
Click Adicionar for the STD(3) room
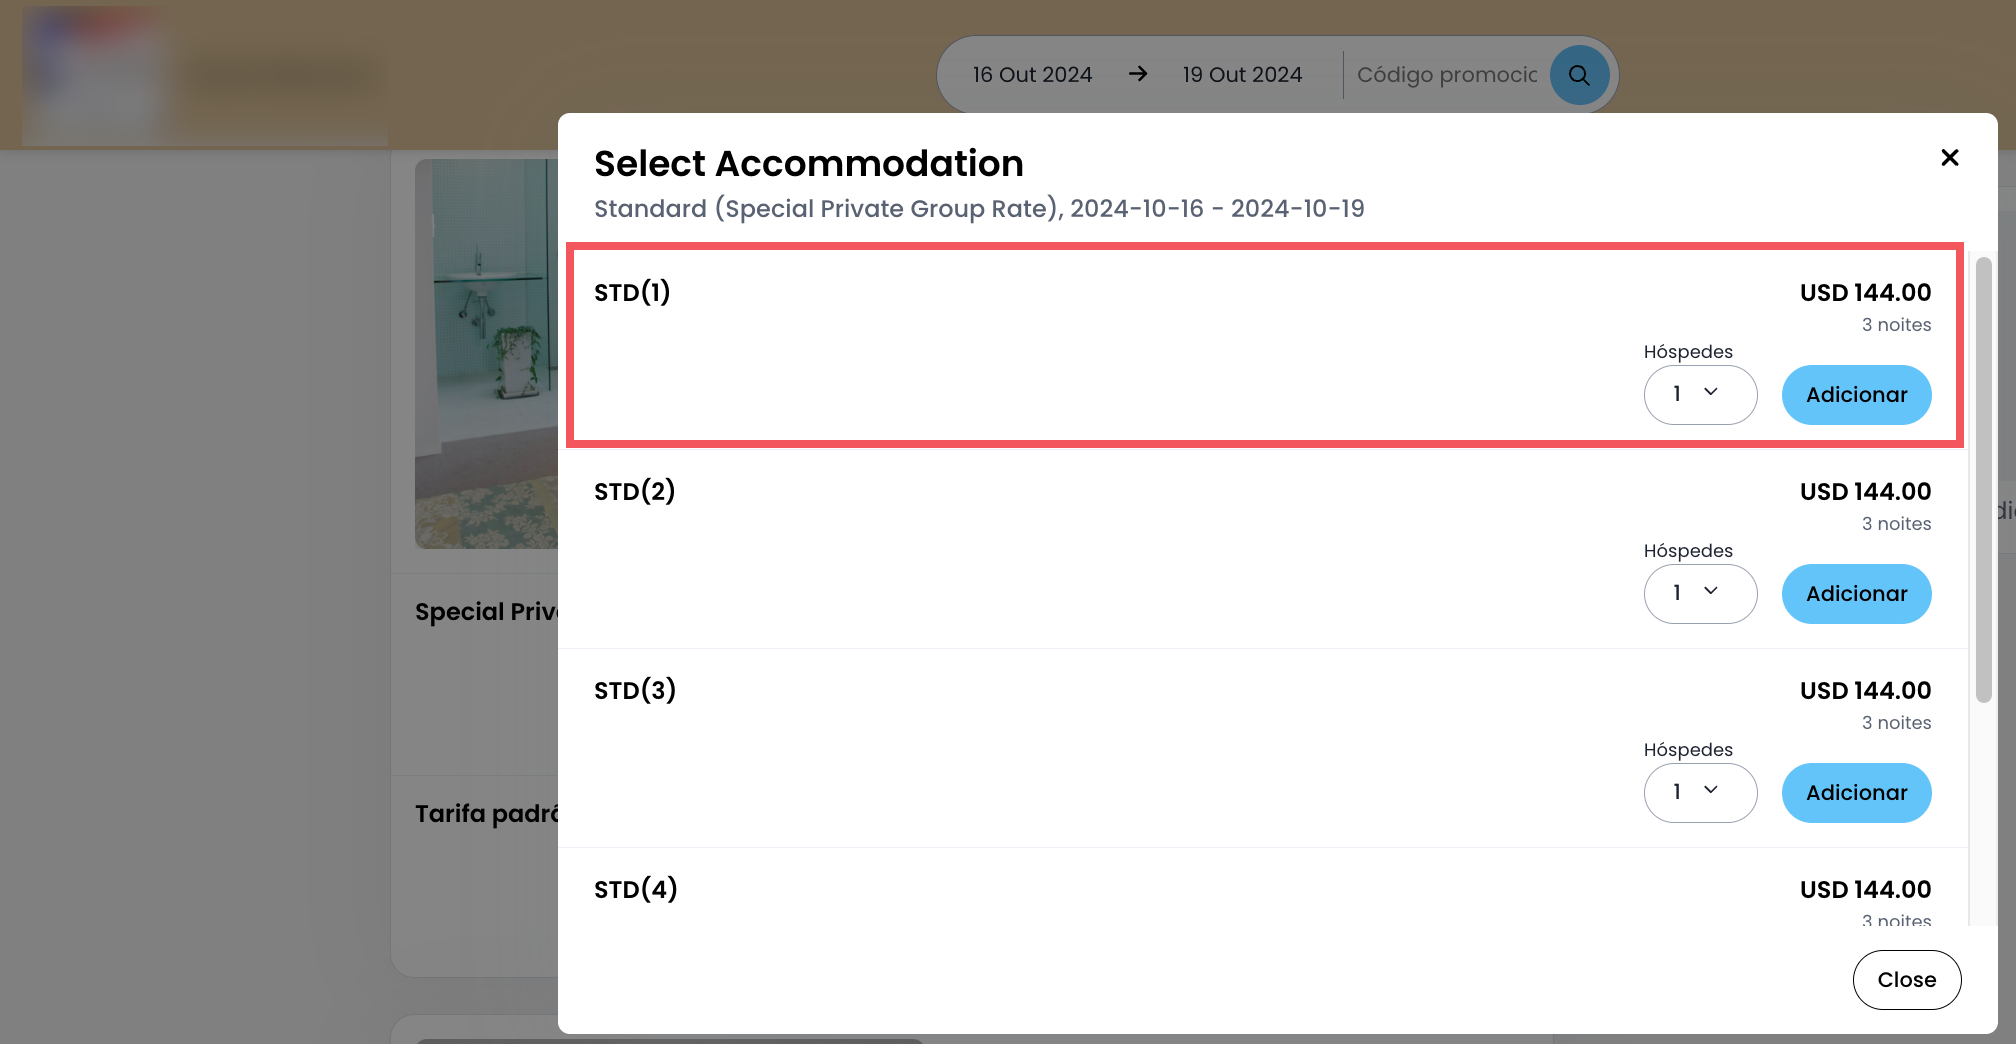1855,792
